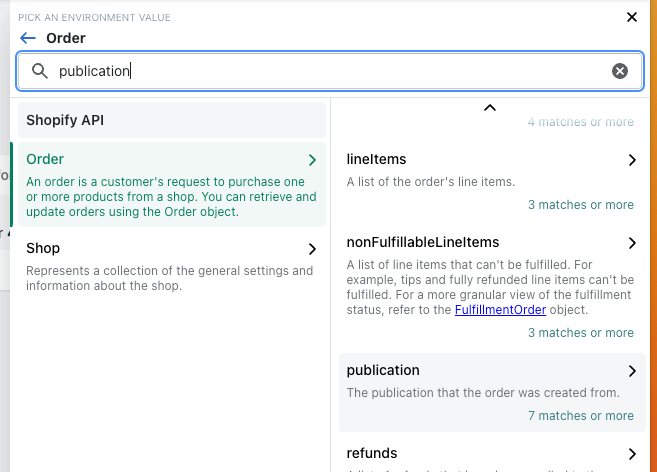Select the refunds field entry
Image resolution: width=657 pixels, height=472 pixels.
tap(492, 457)
